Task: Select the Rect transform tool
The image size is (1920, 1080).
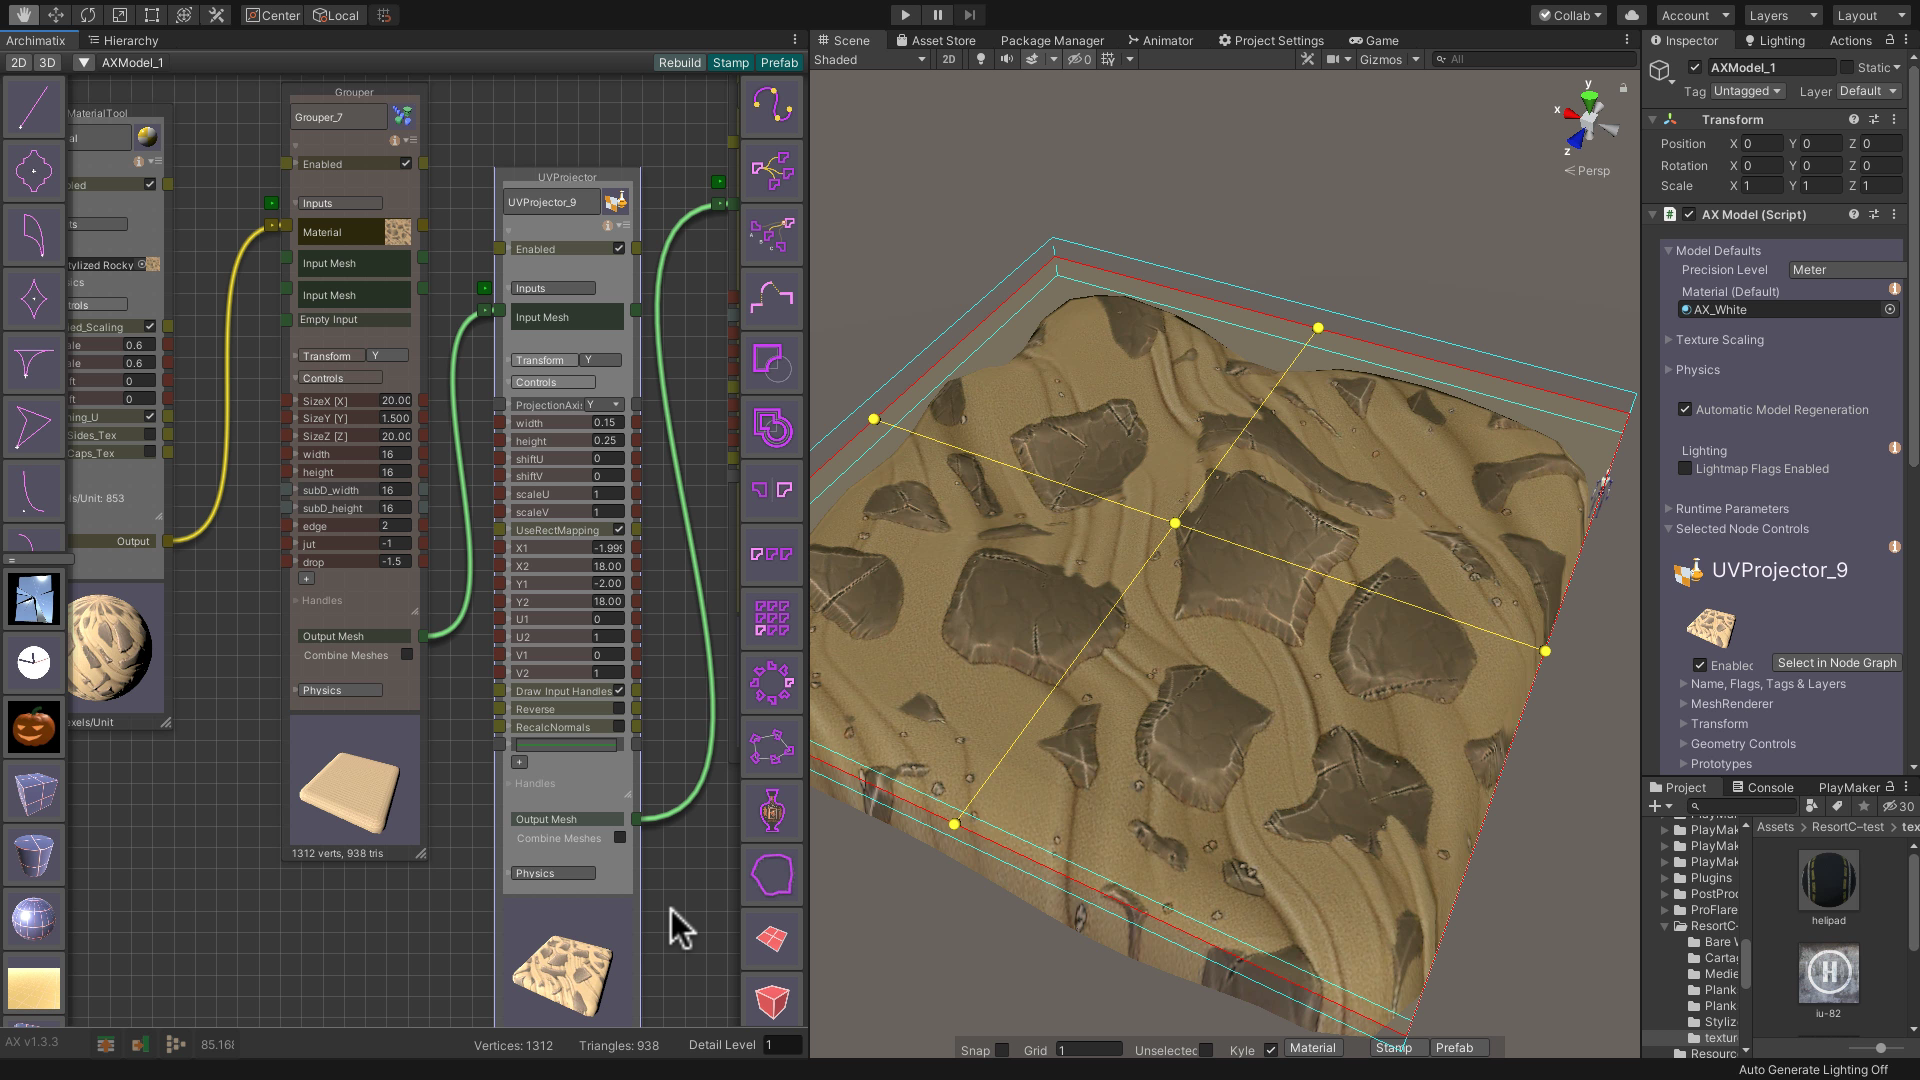Action: 152,15
